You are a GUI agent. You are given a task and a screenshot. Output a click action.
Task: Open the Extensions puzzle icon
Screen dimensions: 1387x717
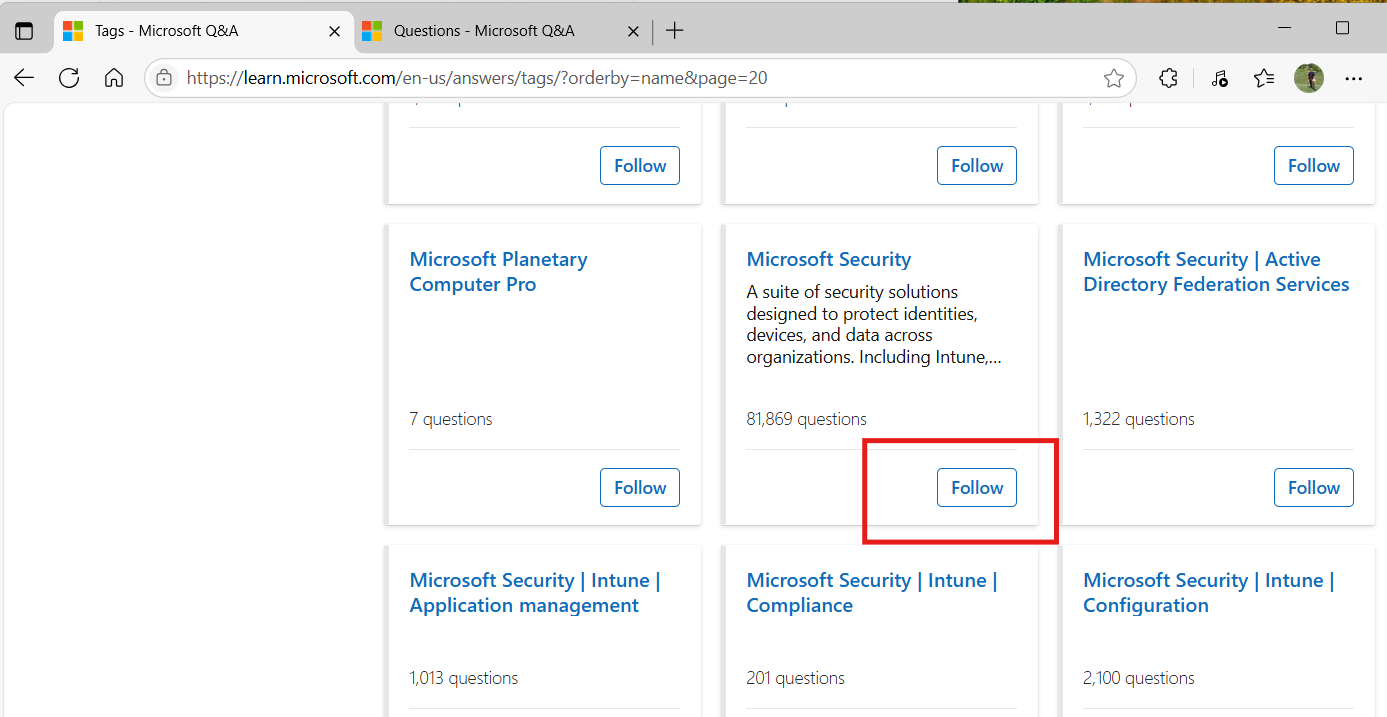[x=1168, y=78]
